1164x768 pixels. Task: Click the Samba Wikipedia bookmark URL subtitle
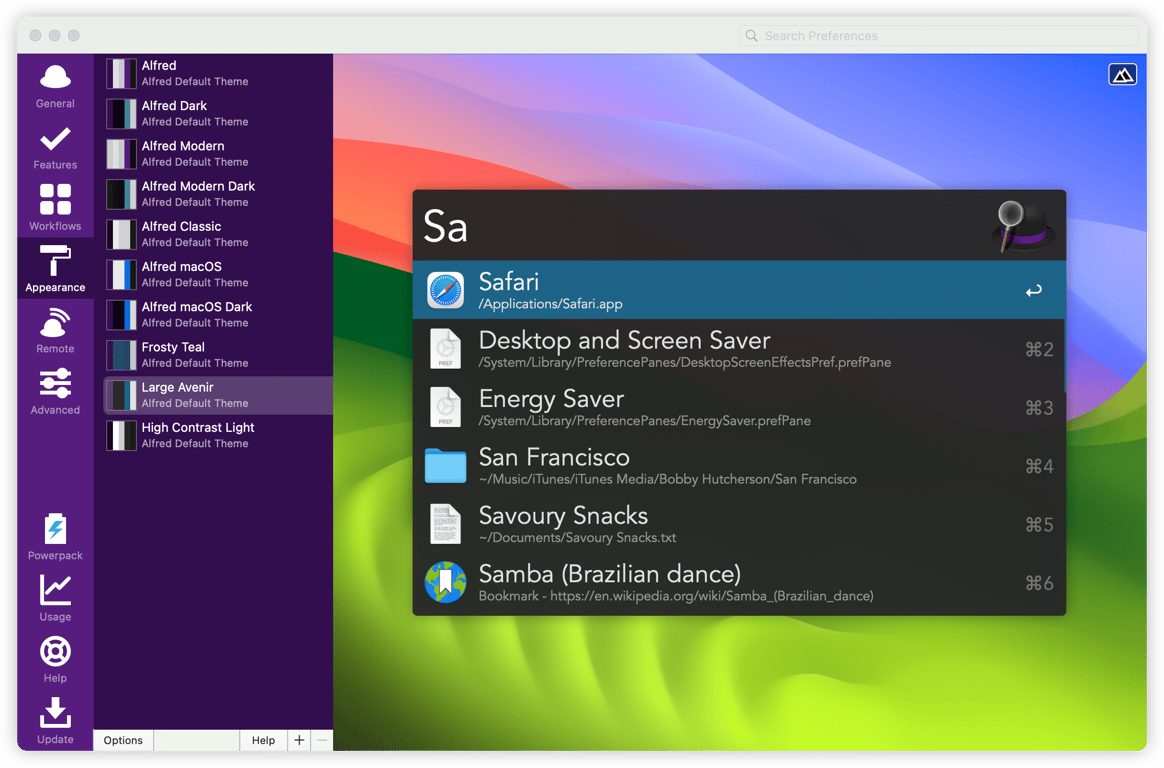(x=676, y=596)
